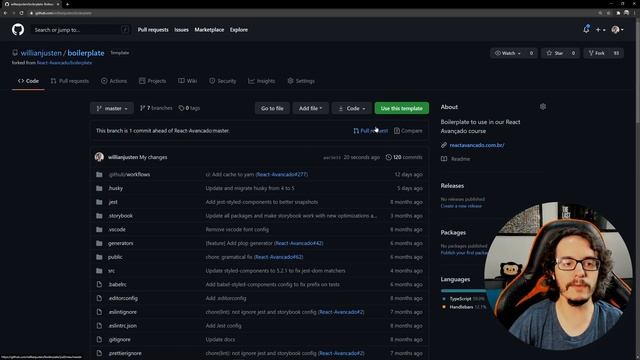This screenshot has height=360, width=640.
Task: Open the reactavancado.com.br link
Action: coord(477,145)
